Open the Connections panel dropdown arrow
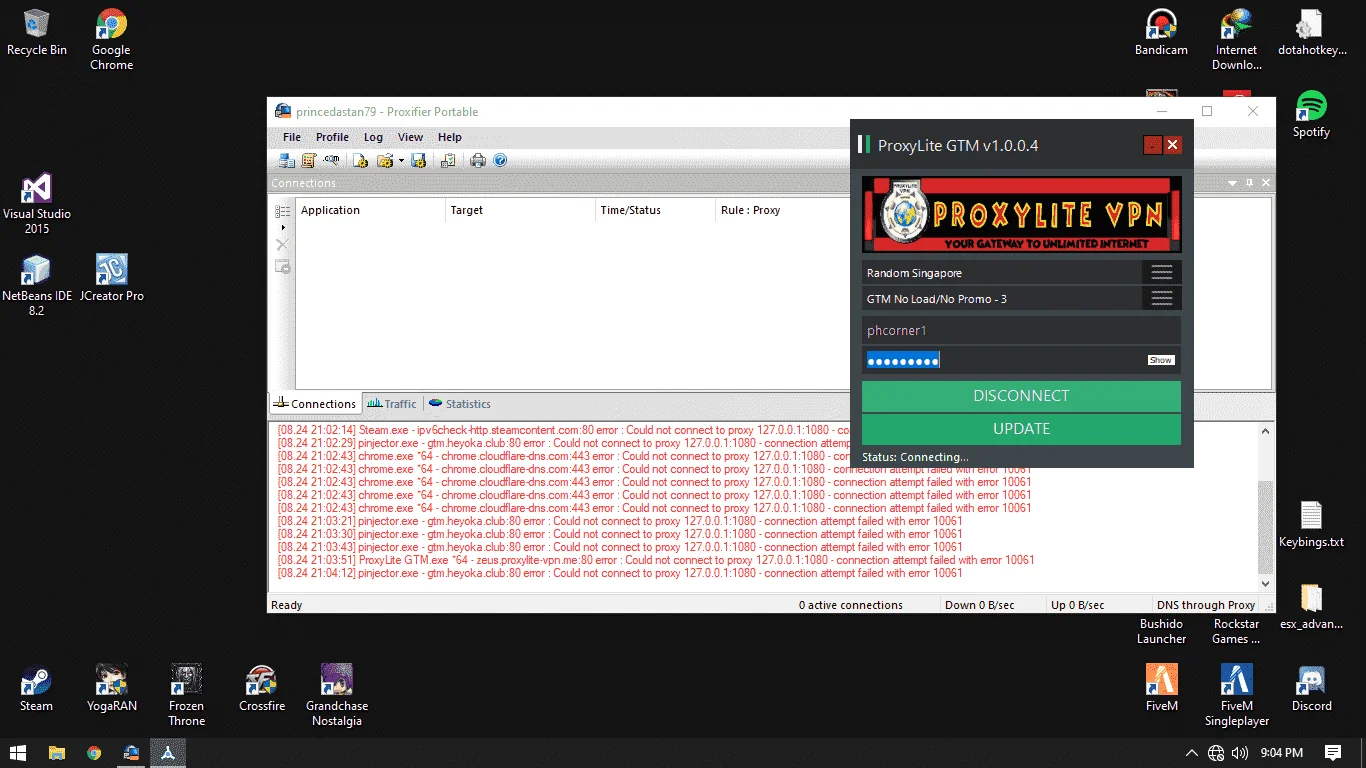The width and height of the screenshot is (1366, 768). tap(1233, 183)
